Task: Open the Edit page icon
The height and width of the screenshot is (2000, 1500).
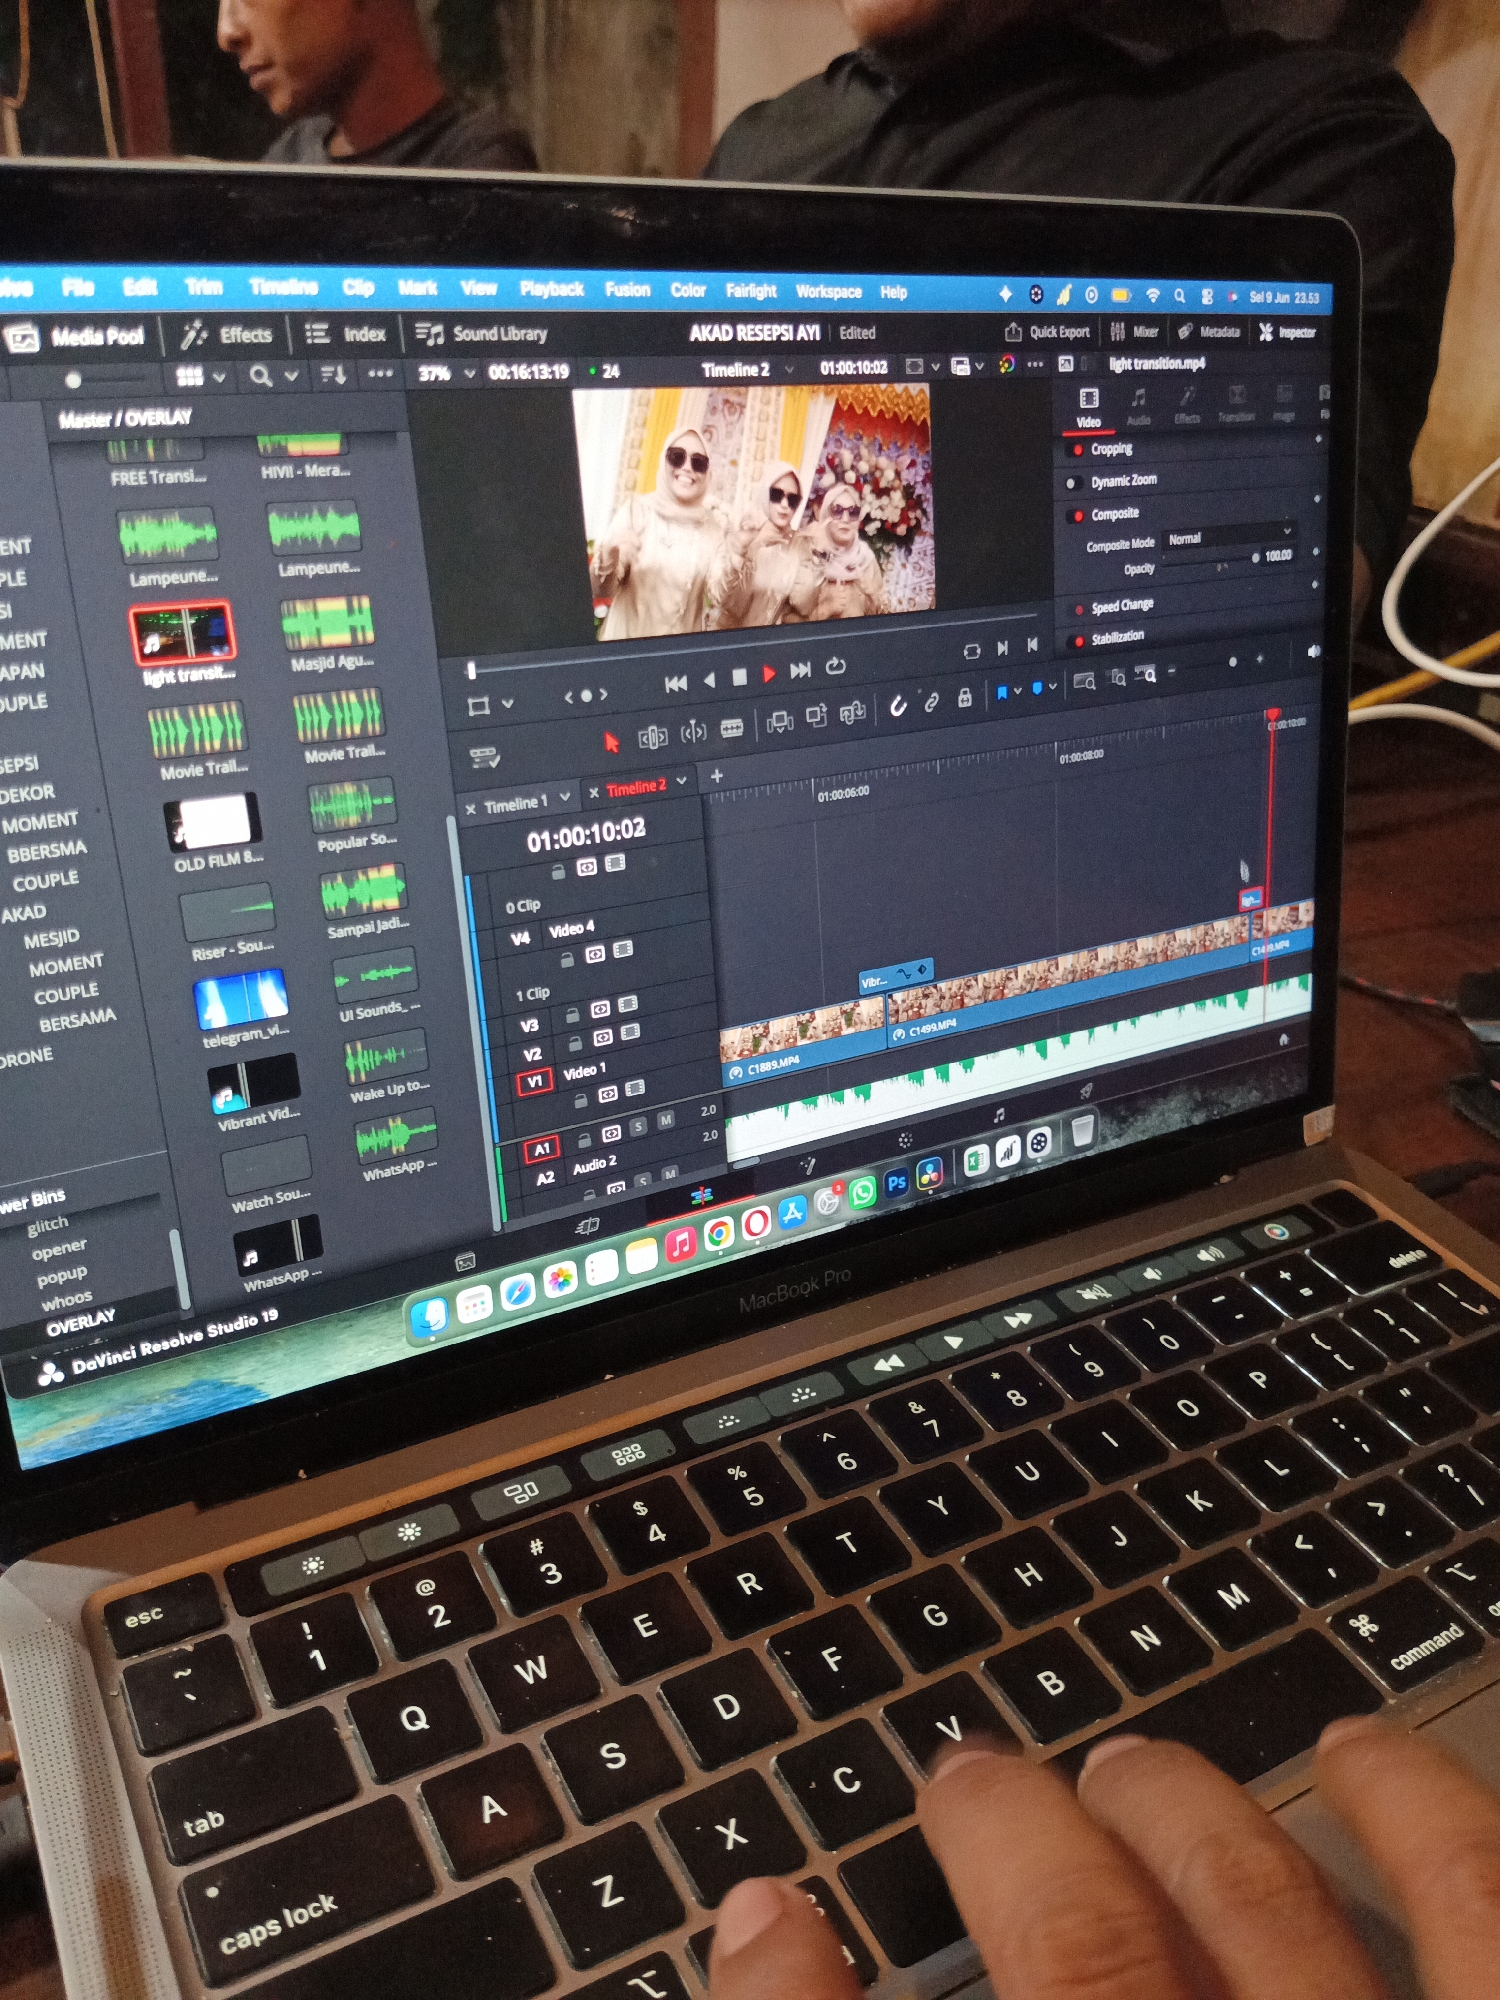Action: click(x=702, y=1195)
